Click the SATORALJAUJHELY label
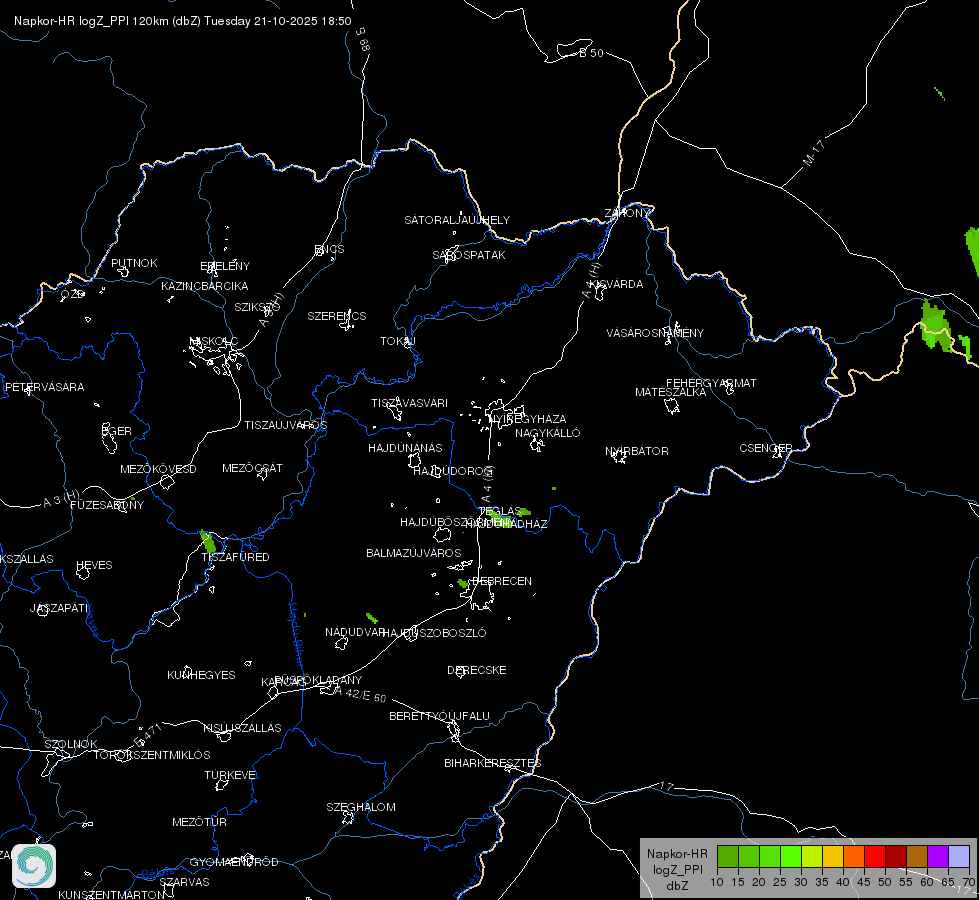Viewport: 979px width, 900px height. point(457,220)
